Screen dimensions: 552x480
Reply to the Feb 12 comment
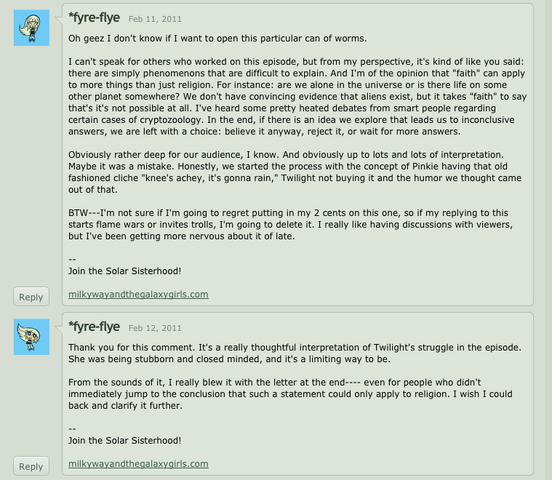coord(31,466)
